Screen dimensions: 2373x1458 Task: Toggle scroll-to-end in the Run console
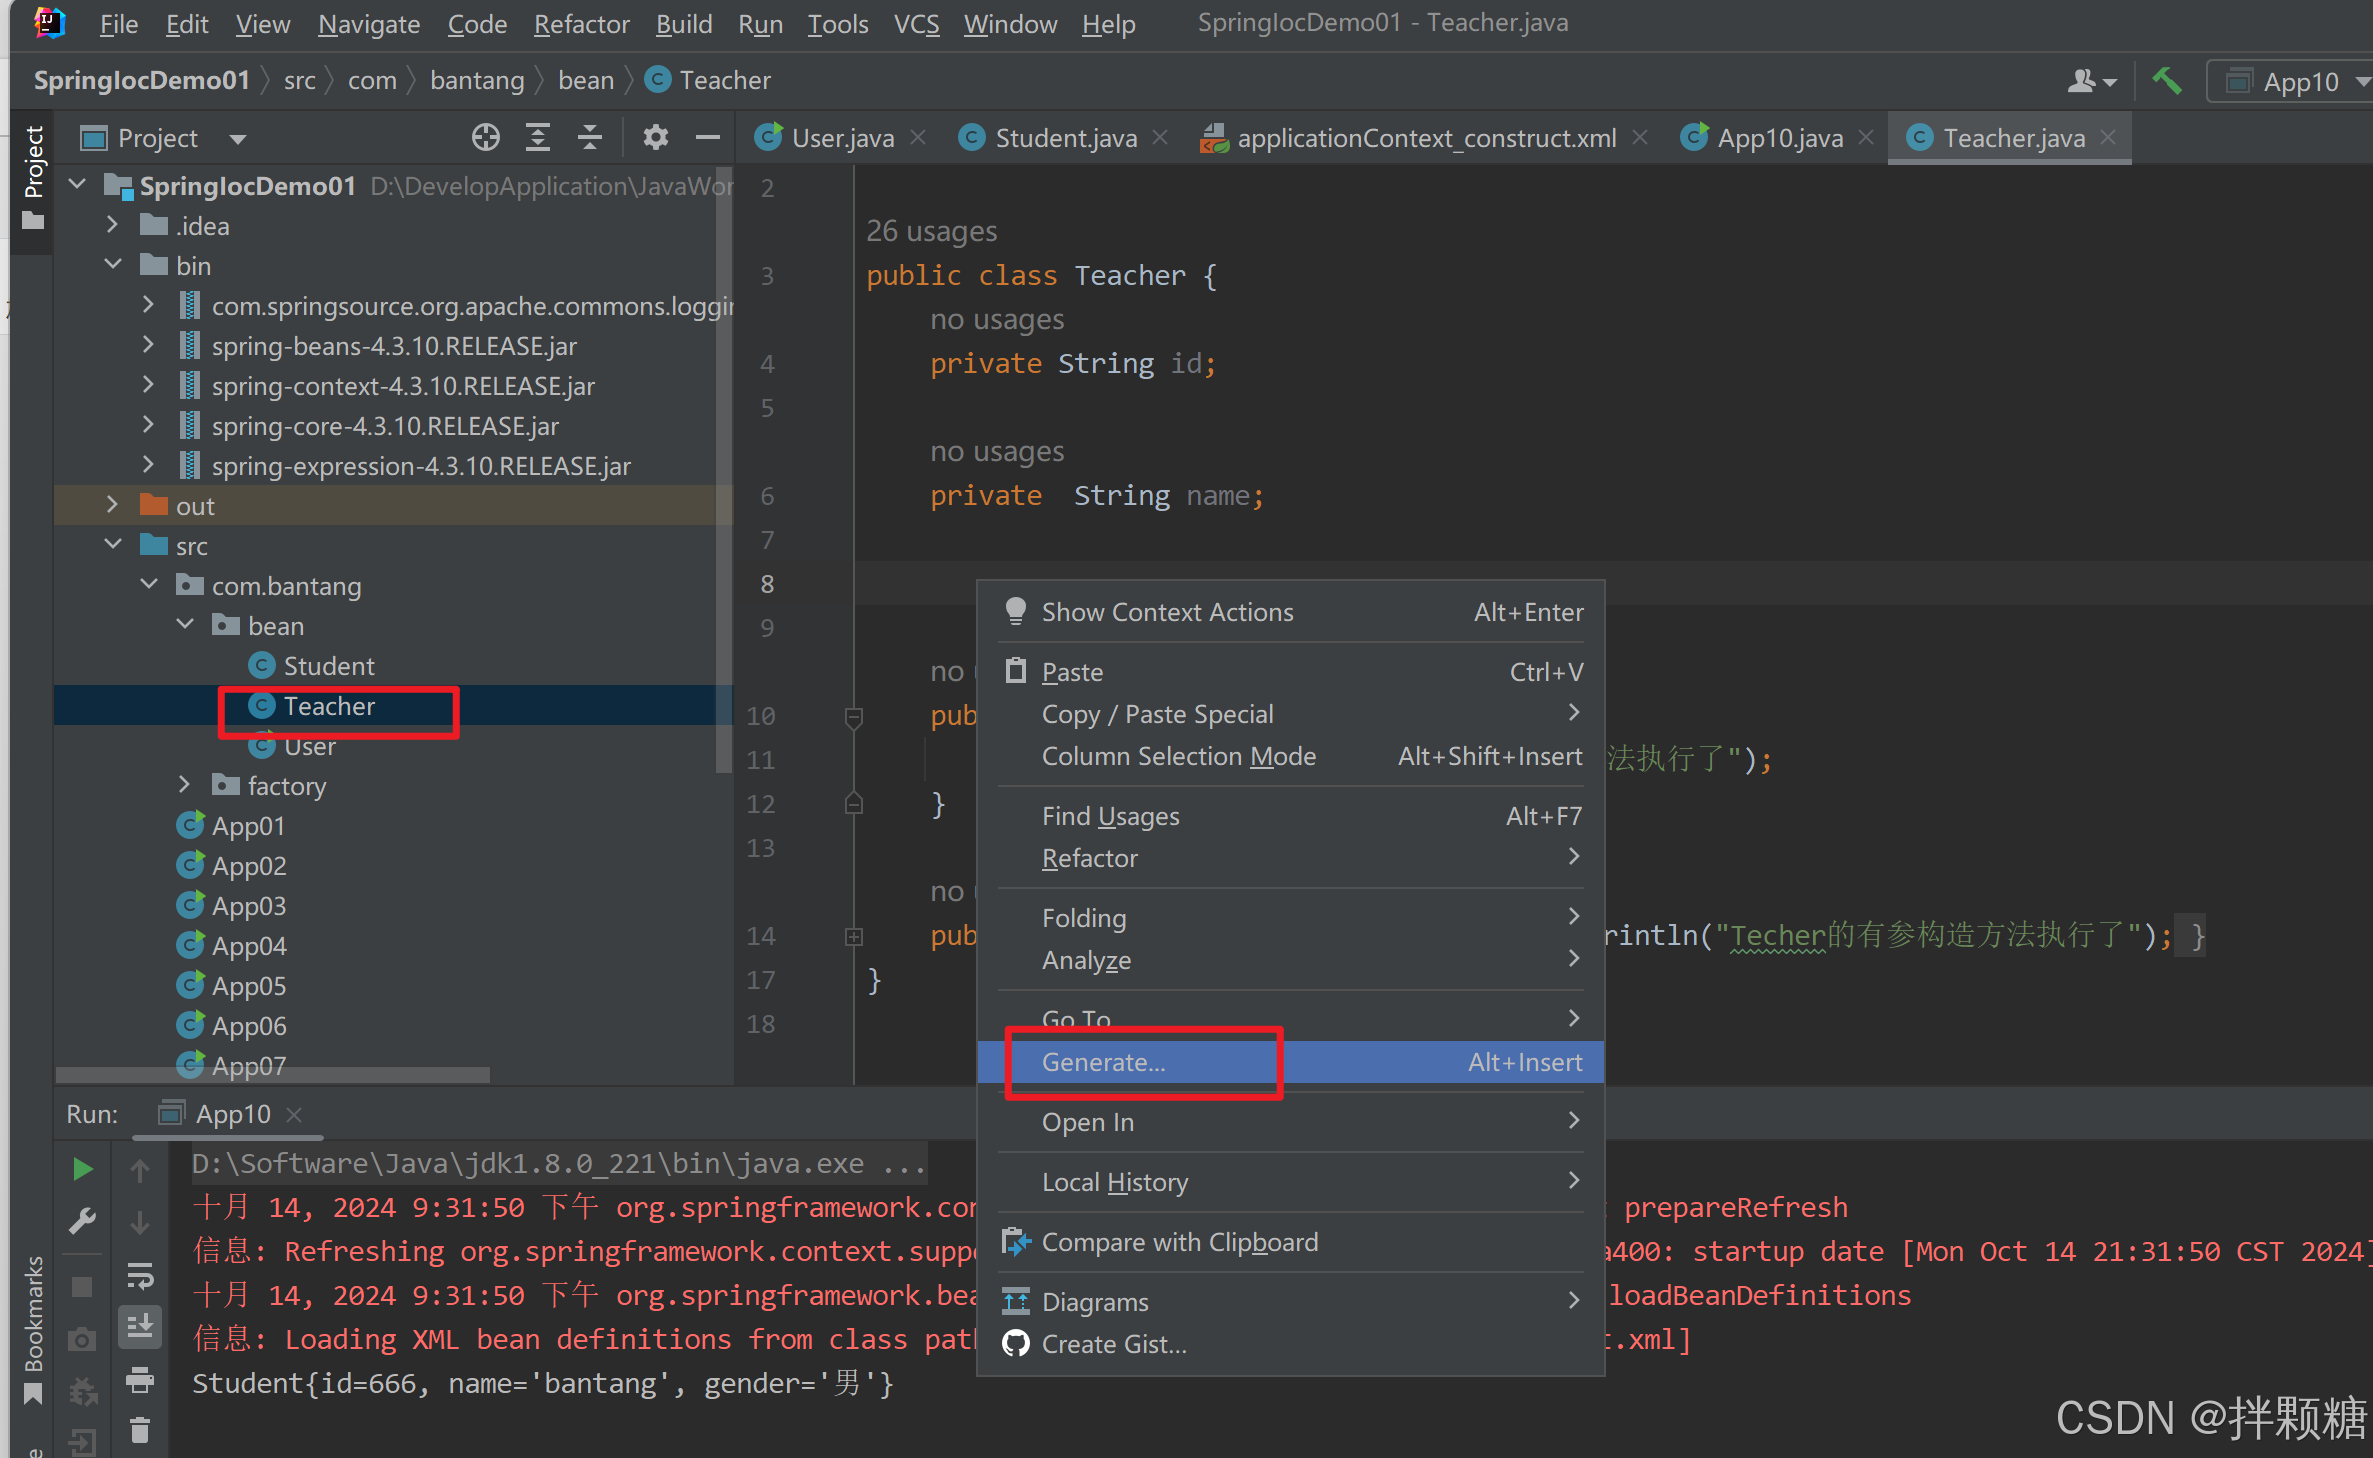tap(140, 1327)
